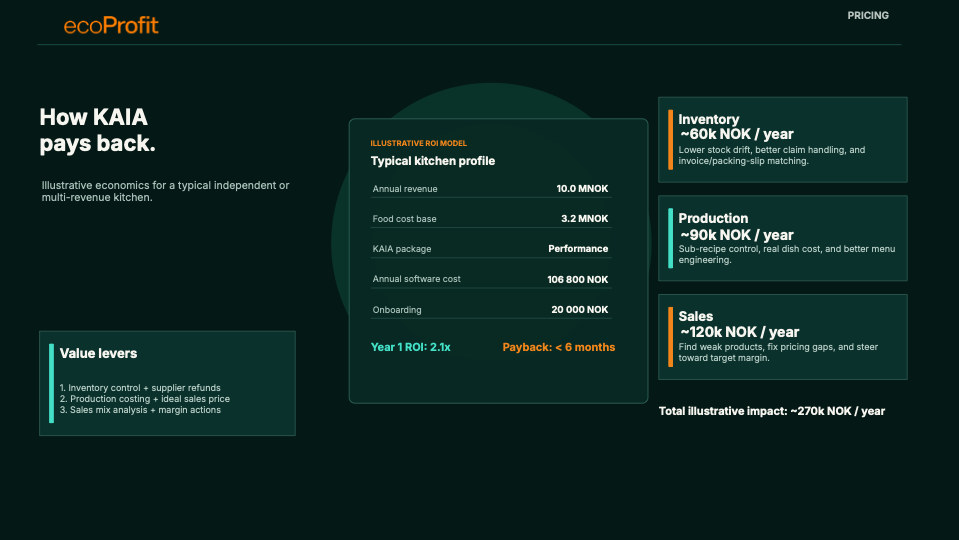
Task: Click 'Total illustrative impact: ~270k NOK / year'
Action: tap(772, 412)
